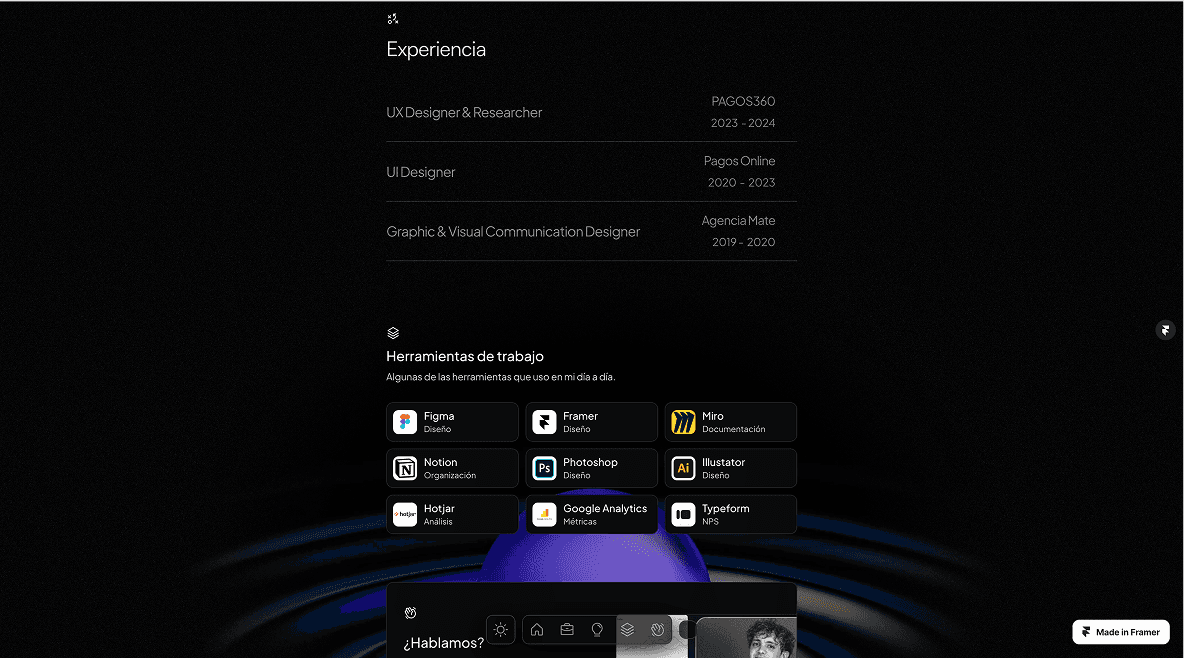Image resolution: width=1184 pixels, height=658 pixels.
Task: Open the Miro tool card
Action: [x=730, y=422]
